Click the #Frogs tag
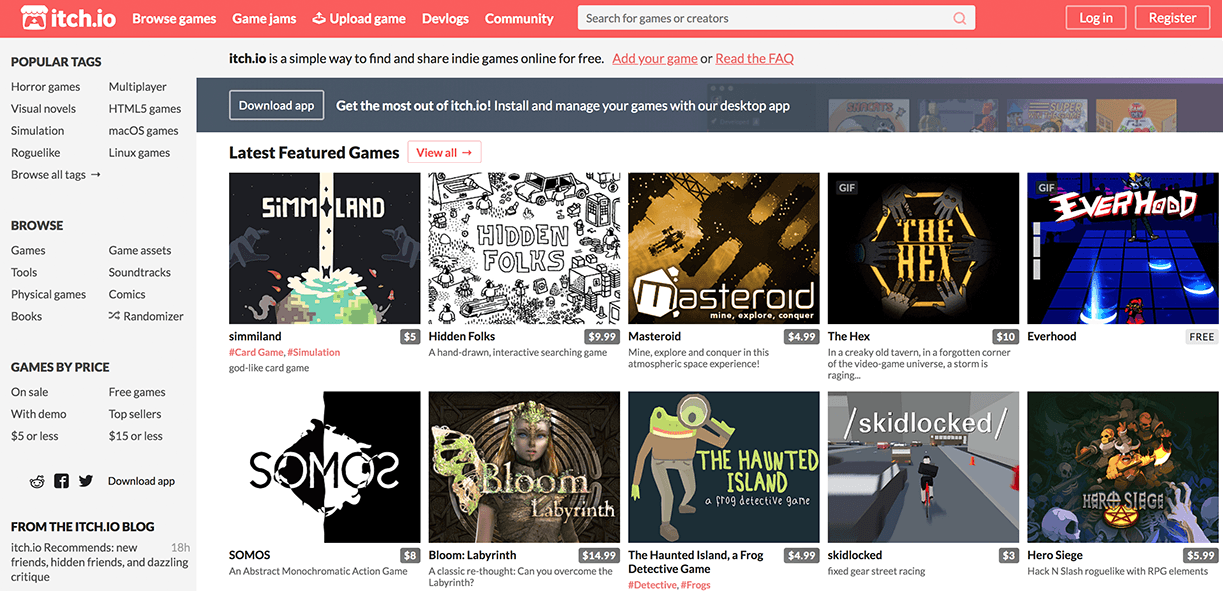 [696, 584]
